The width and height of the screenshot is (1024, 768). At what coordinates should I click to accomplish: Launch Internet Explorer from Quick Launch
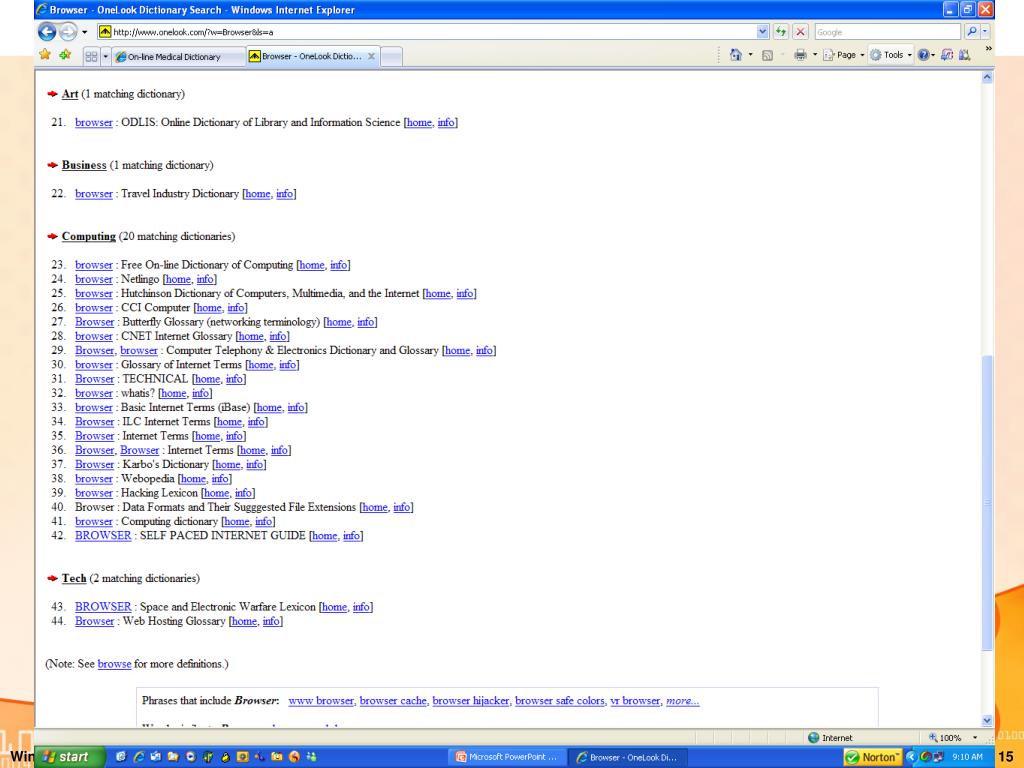138,757
